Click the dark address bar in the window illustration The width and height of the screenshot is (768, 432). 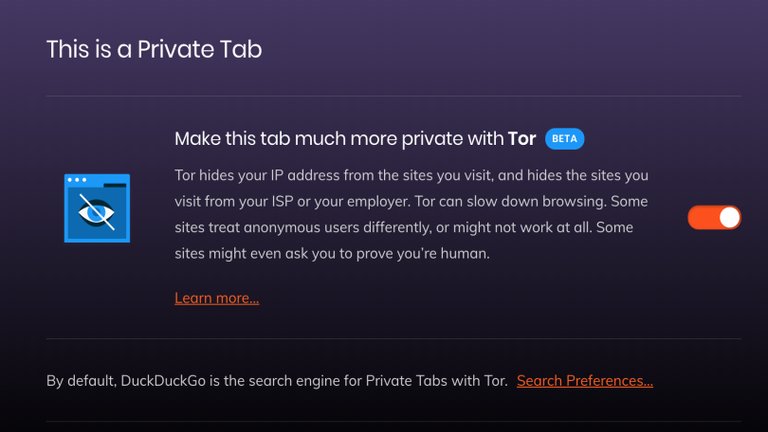pyautogui.click(x=115, y=185)
